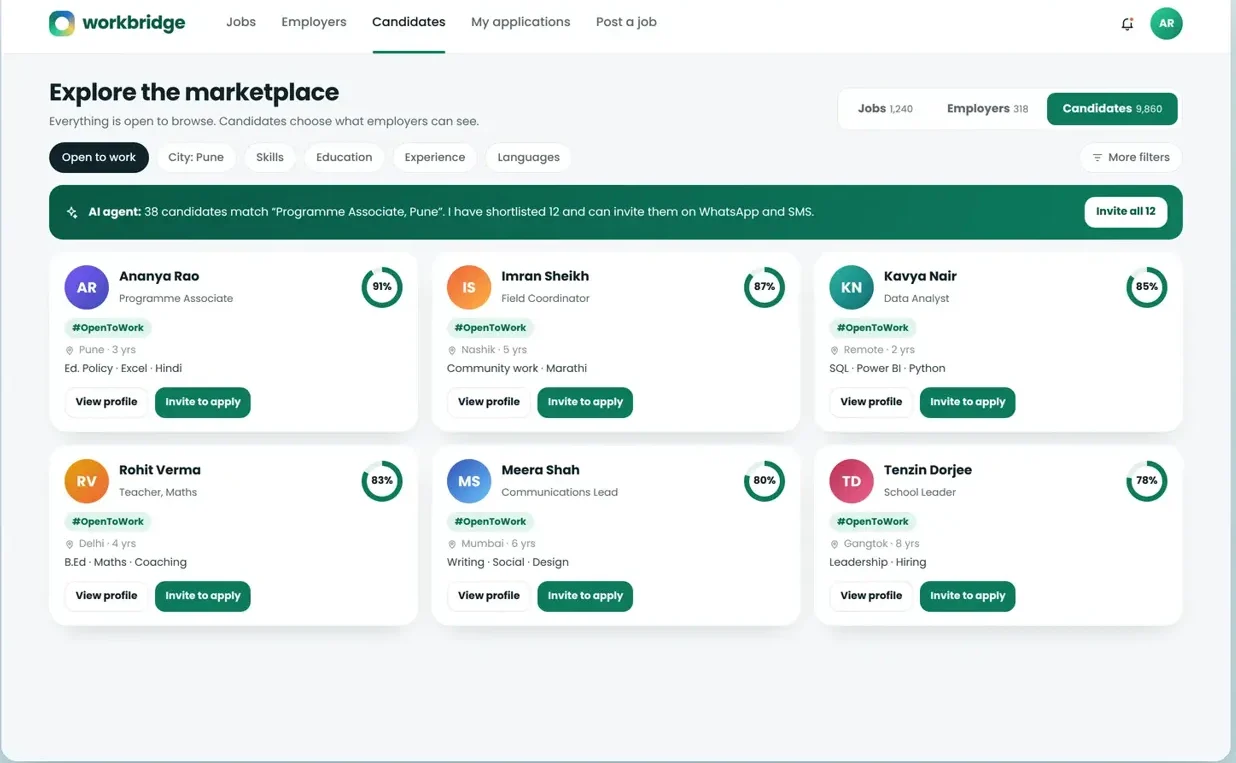The height and width of the screenshot is (763, 1236).
Task: View Meera Shah's profile
Action: 489,596
